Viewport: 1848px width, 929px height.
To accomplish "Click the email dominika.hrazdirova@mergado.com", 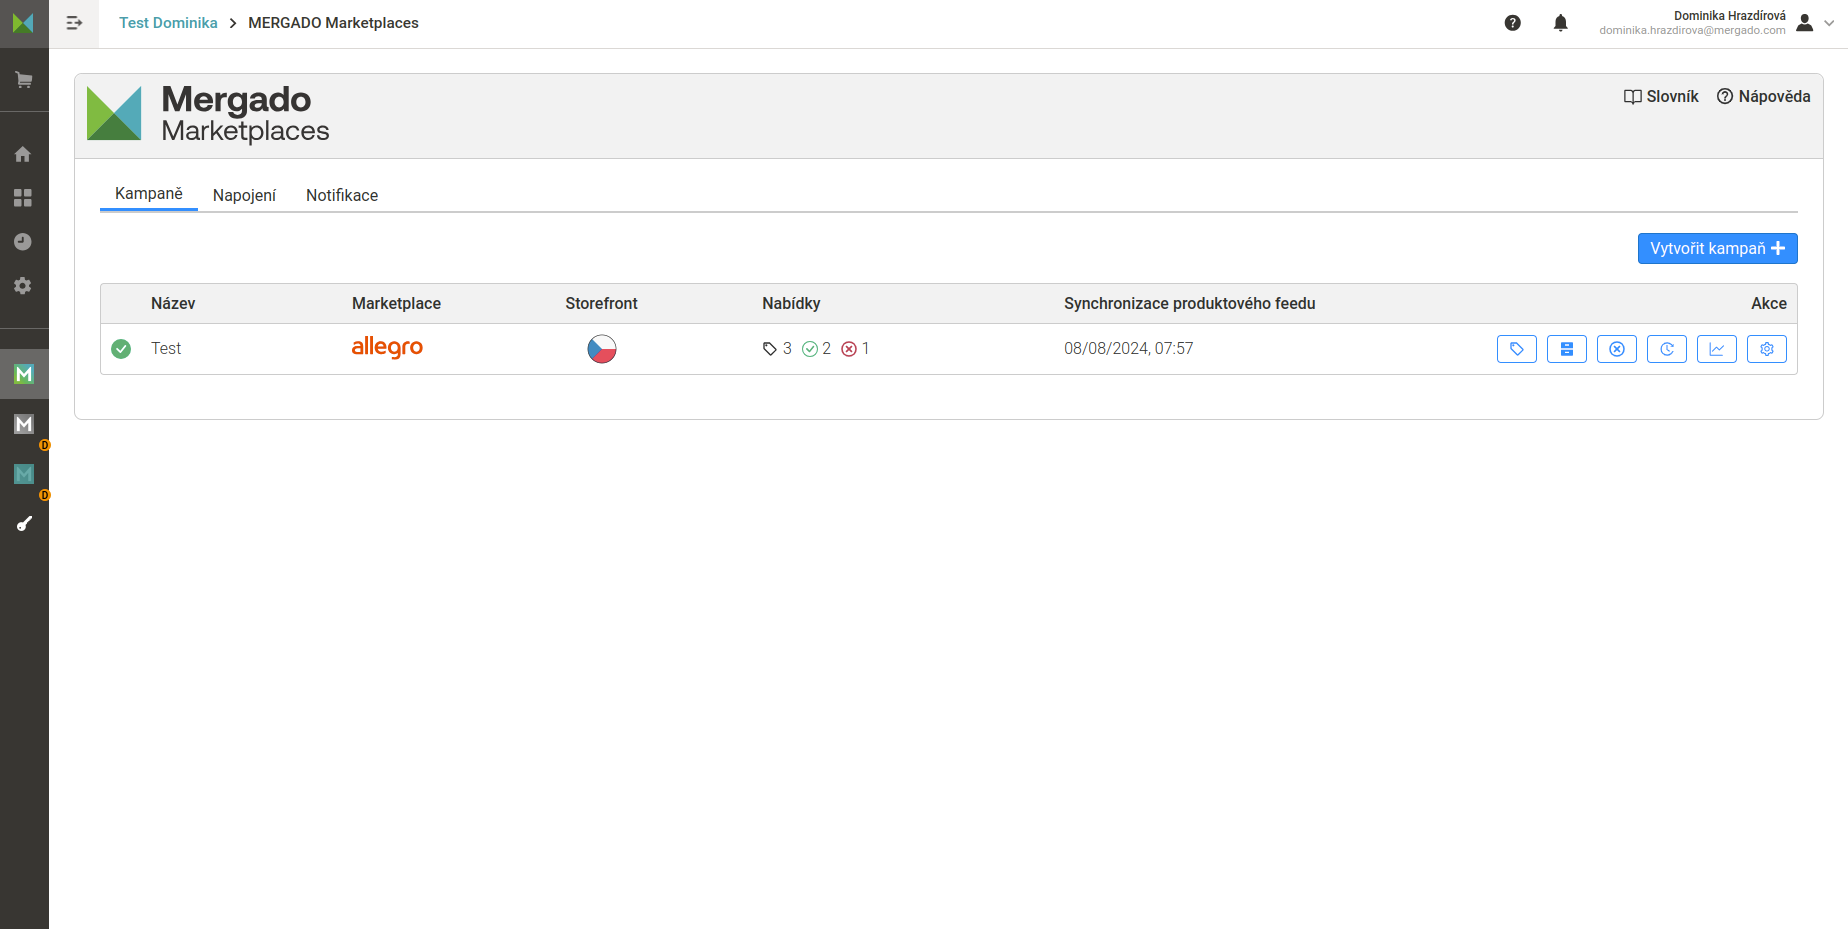I will [1692, 31].
